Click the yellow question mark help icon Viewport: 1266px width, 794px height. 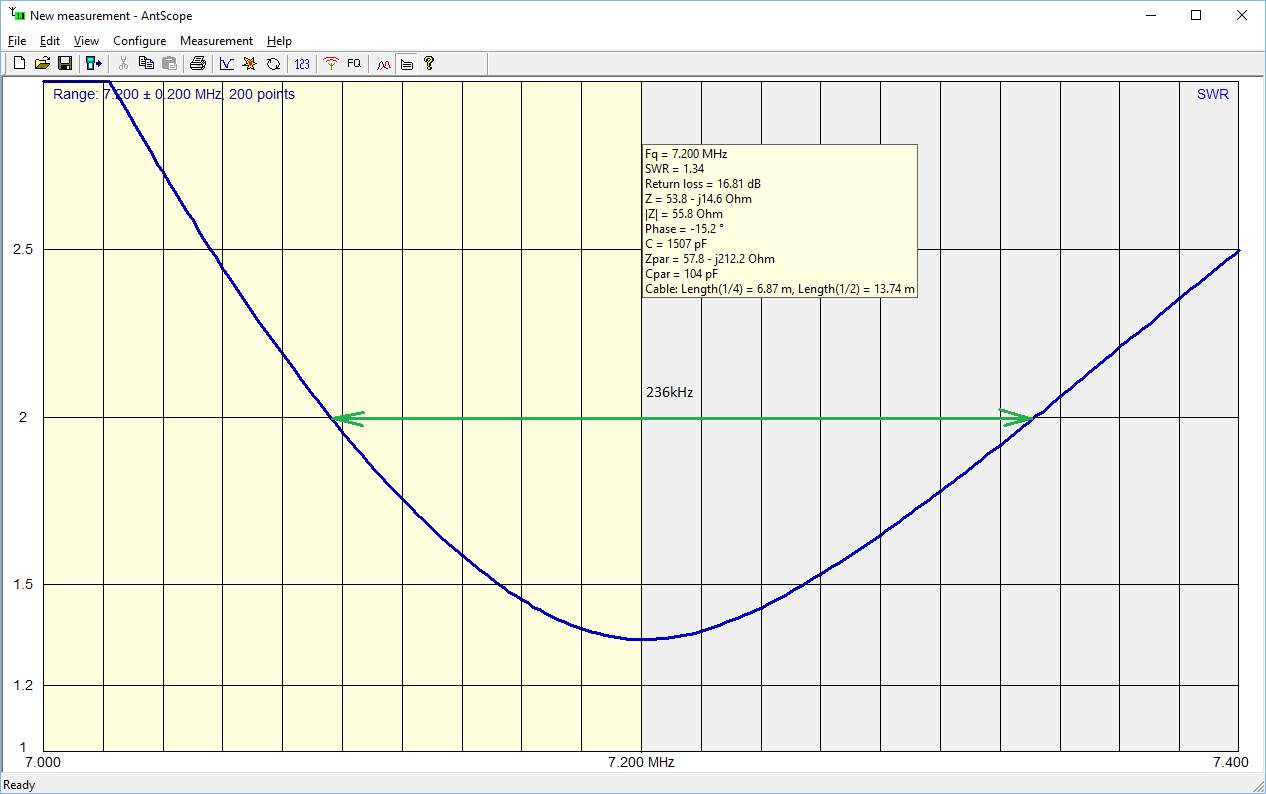pos(429,64)
